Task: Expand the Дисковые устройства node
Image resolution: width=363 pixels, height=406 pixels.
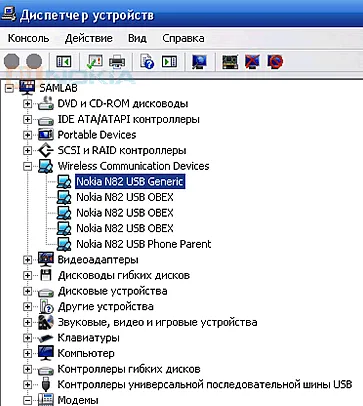Action: tap(28, 291)
